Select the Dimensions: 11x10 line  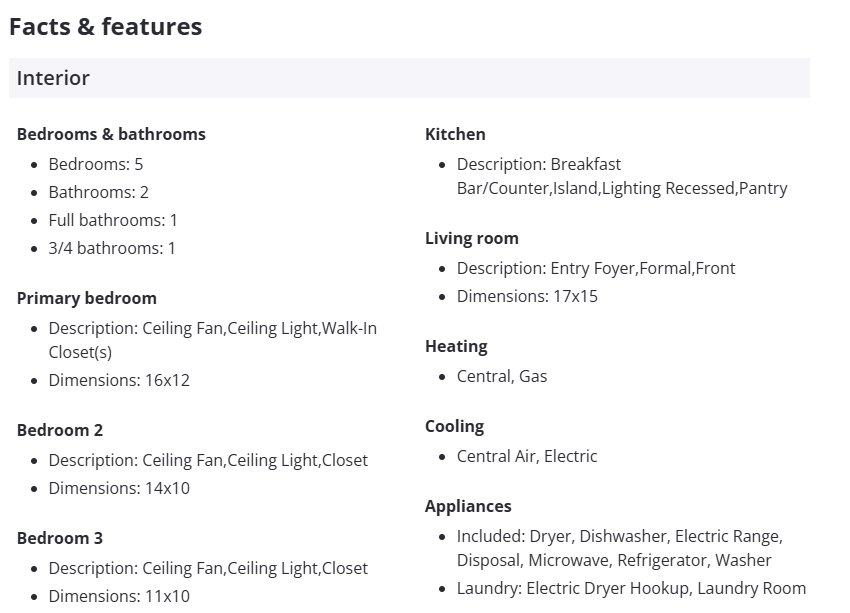point(119,596)
